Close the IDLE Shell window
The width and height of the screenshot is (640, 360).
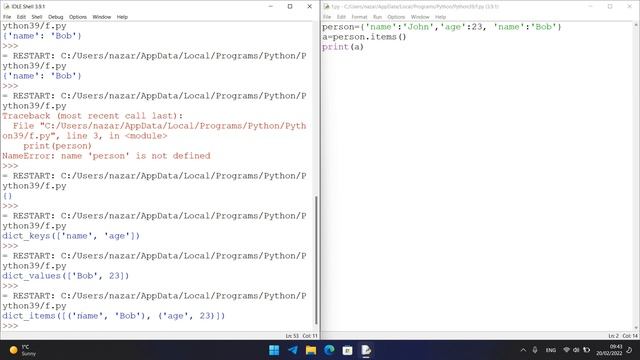309,6
